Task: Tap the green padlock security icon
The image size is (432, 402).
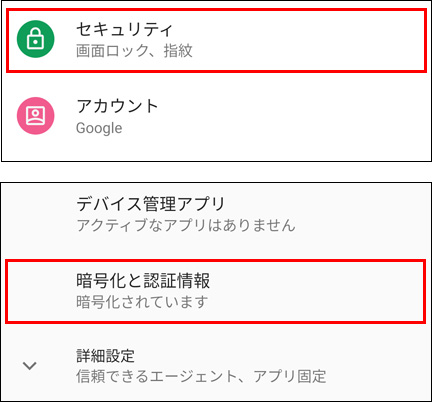Action: (x=36, y=39)
